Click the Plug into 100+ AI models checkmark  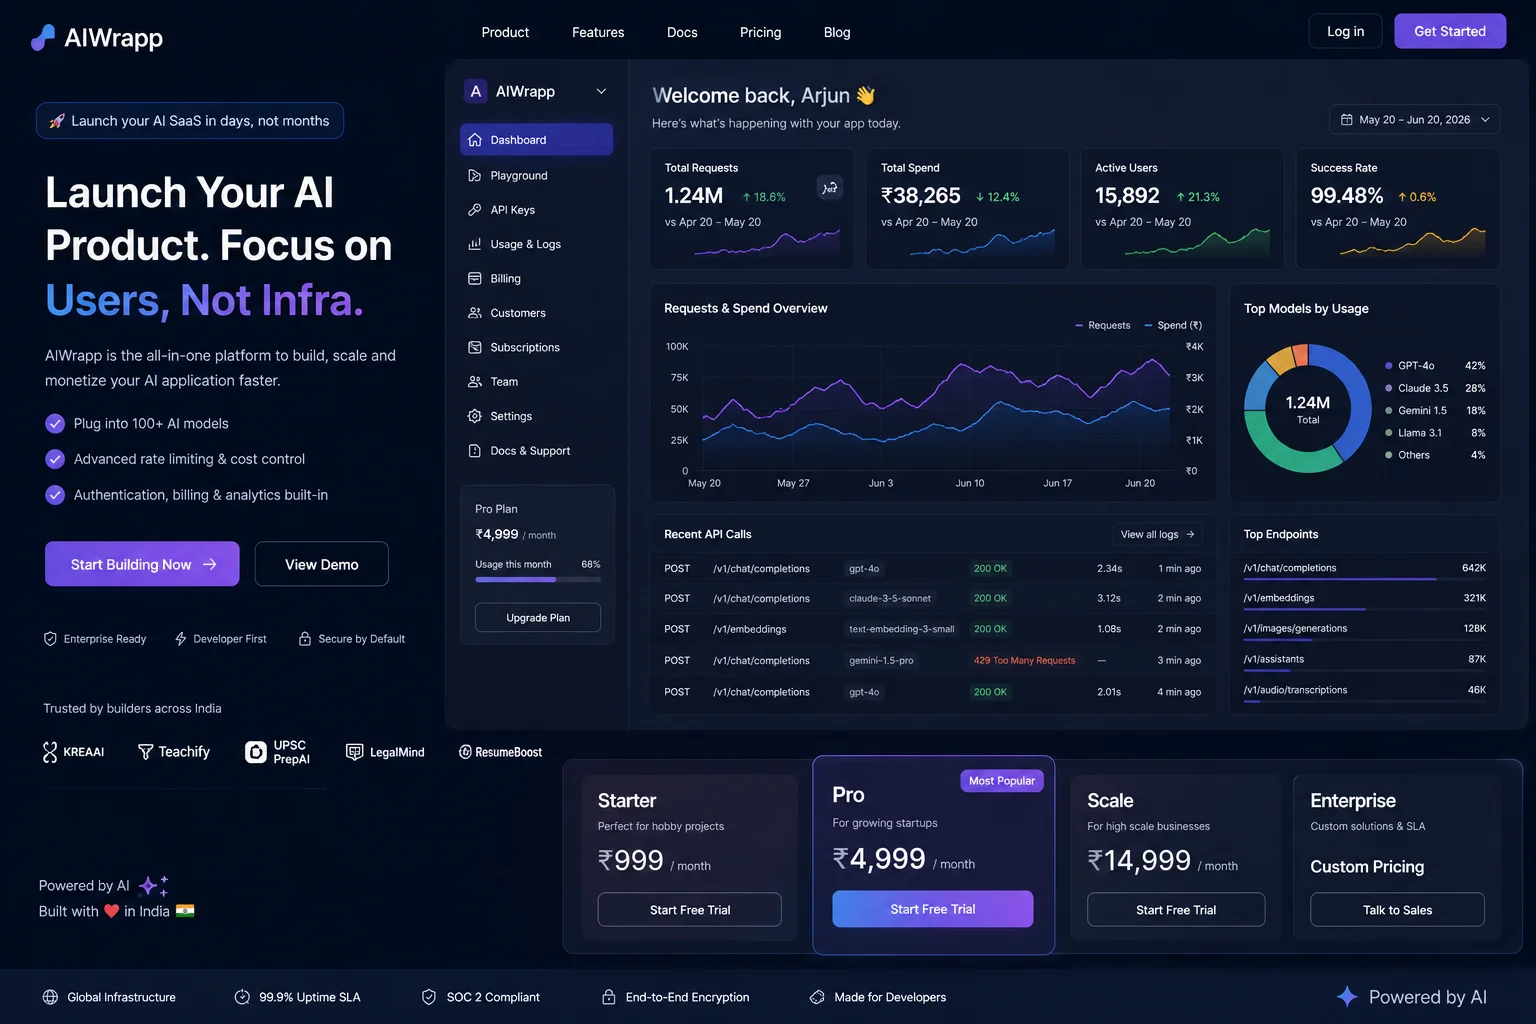(55, 424)
